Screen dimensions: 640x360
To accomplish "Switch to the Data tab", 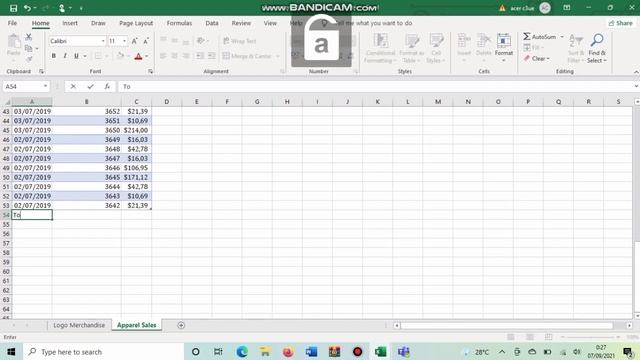I will pyautogui.click(x=212, y=23).
